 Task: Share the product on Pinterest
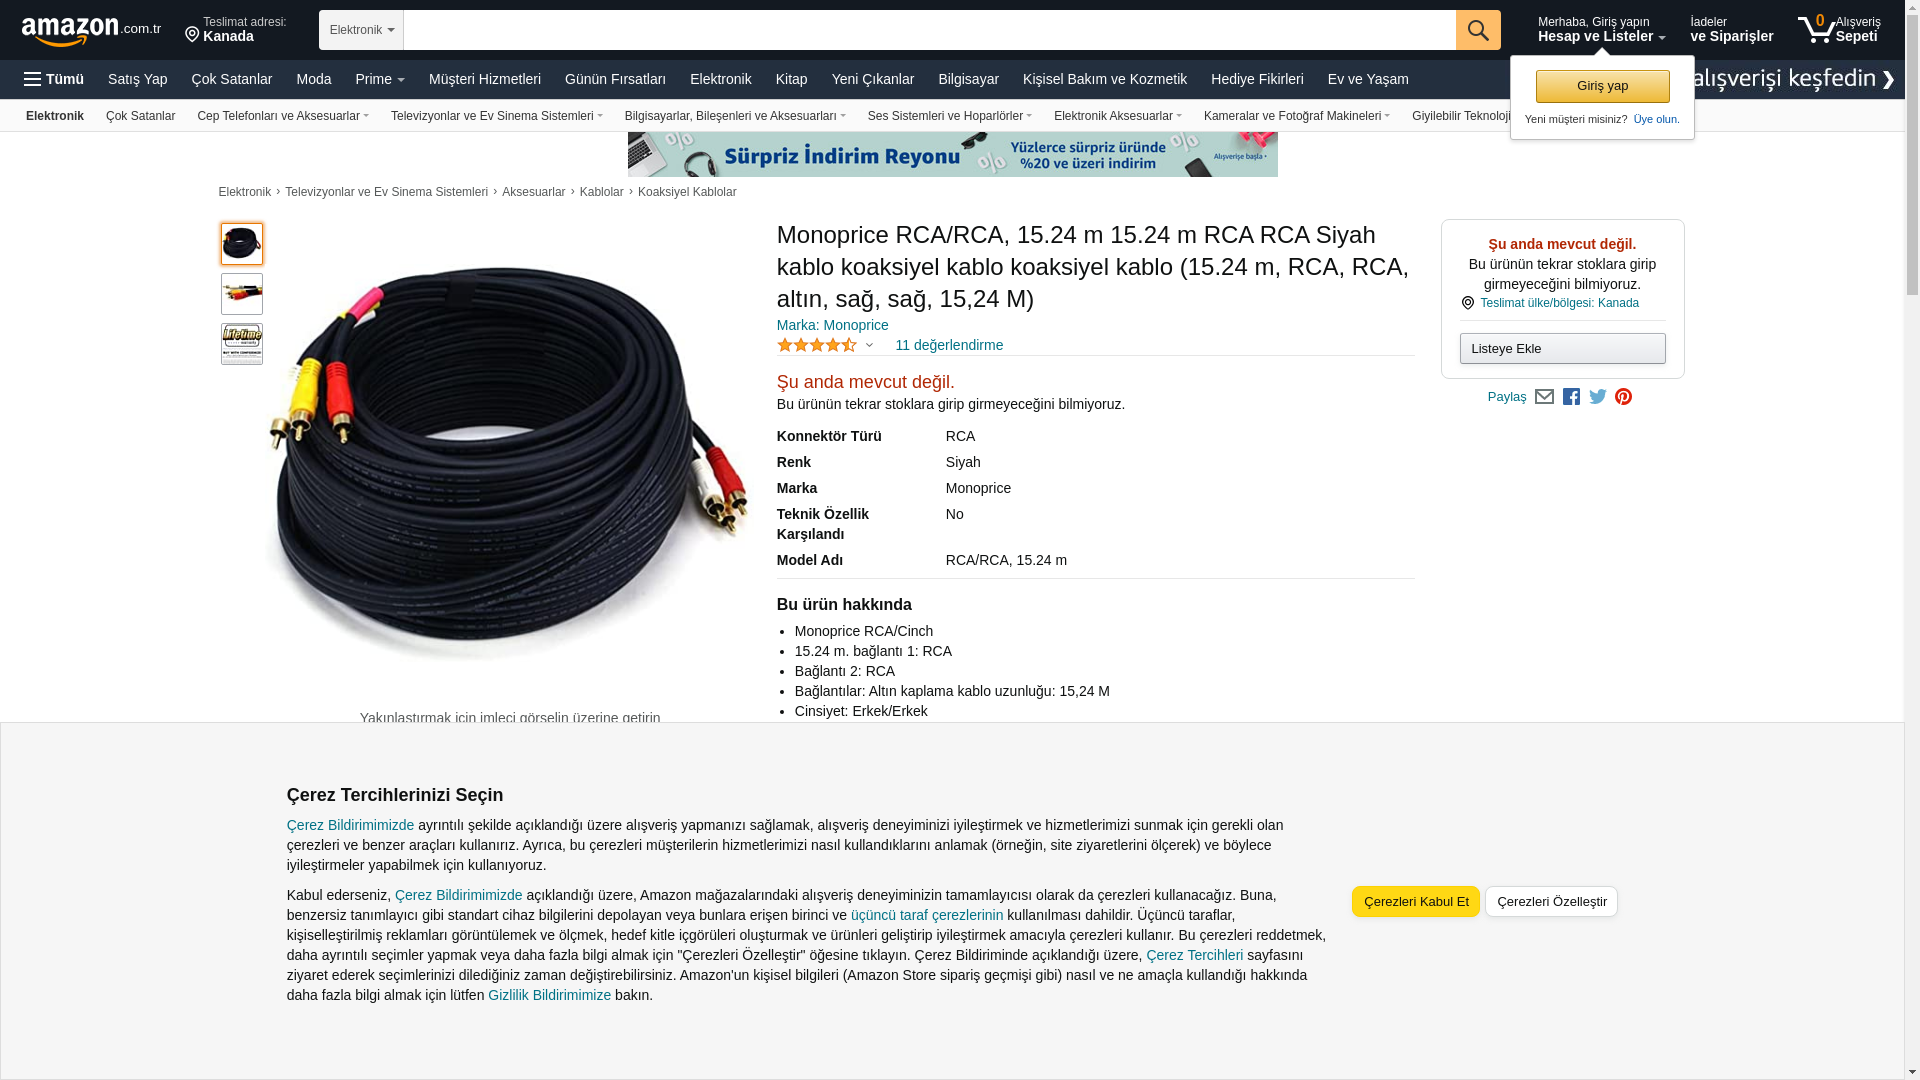[1624, 397]
